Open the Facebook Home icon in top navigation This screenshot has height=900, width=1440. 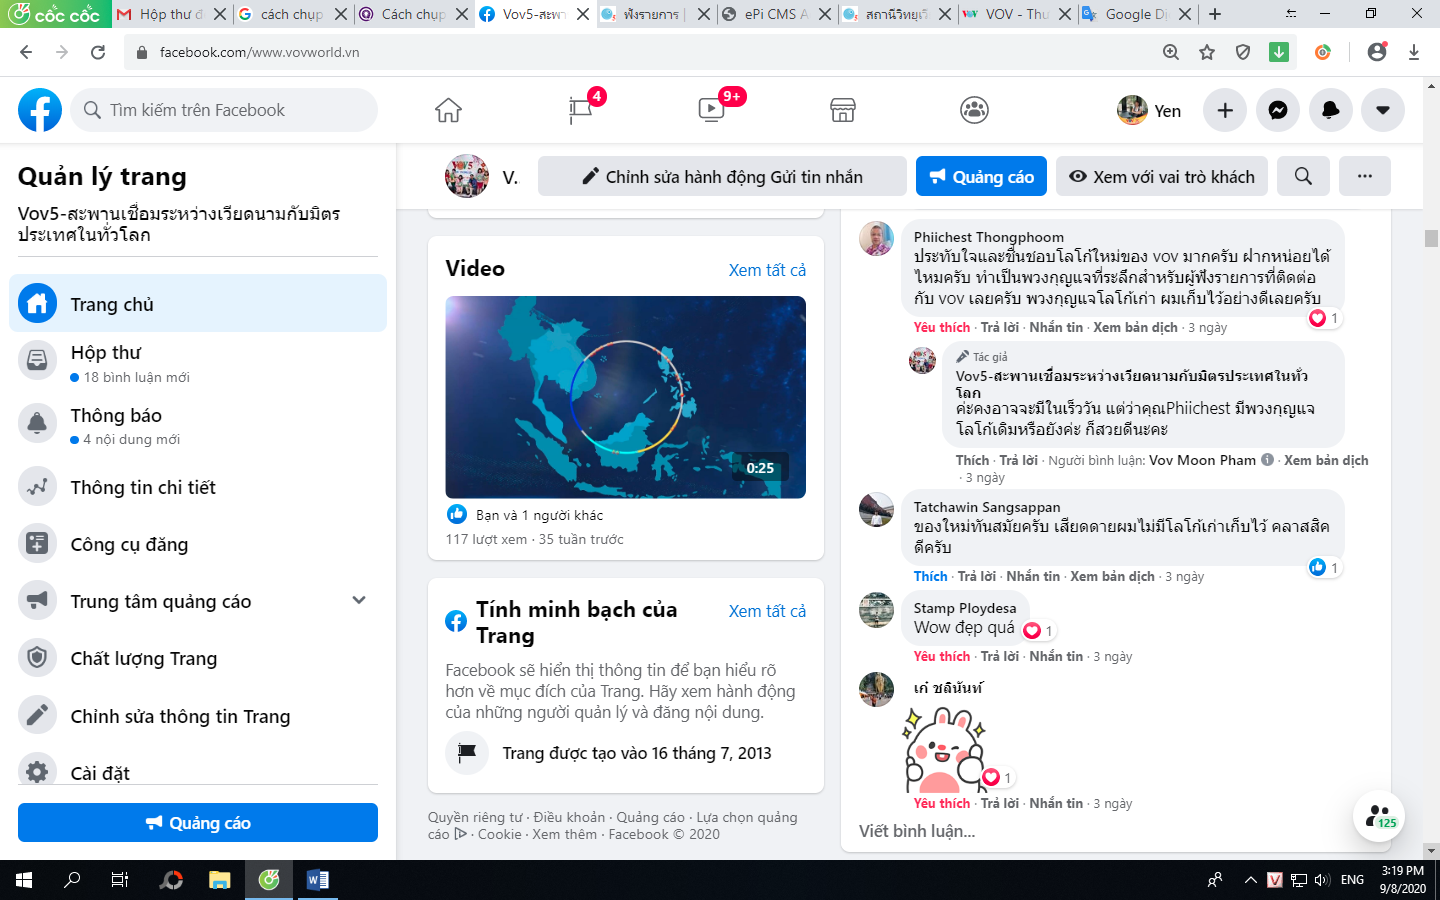tap(448, 110)
